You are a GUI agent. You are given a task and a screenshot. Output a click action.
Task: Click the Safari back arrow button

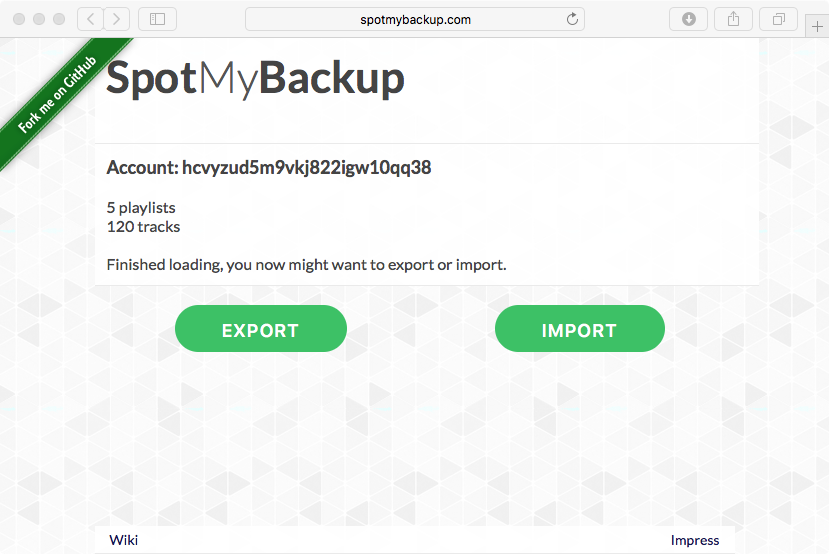pos(90,20)
